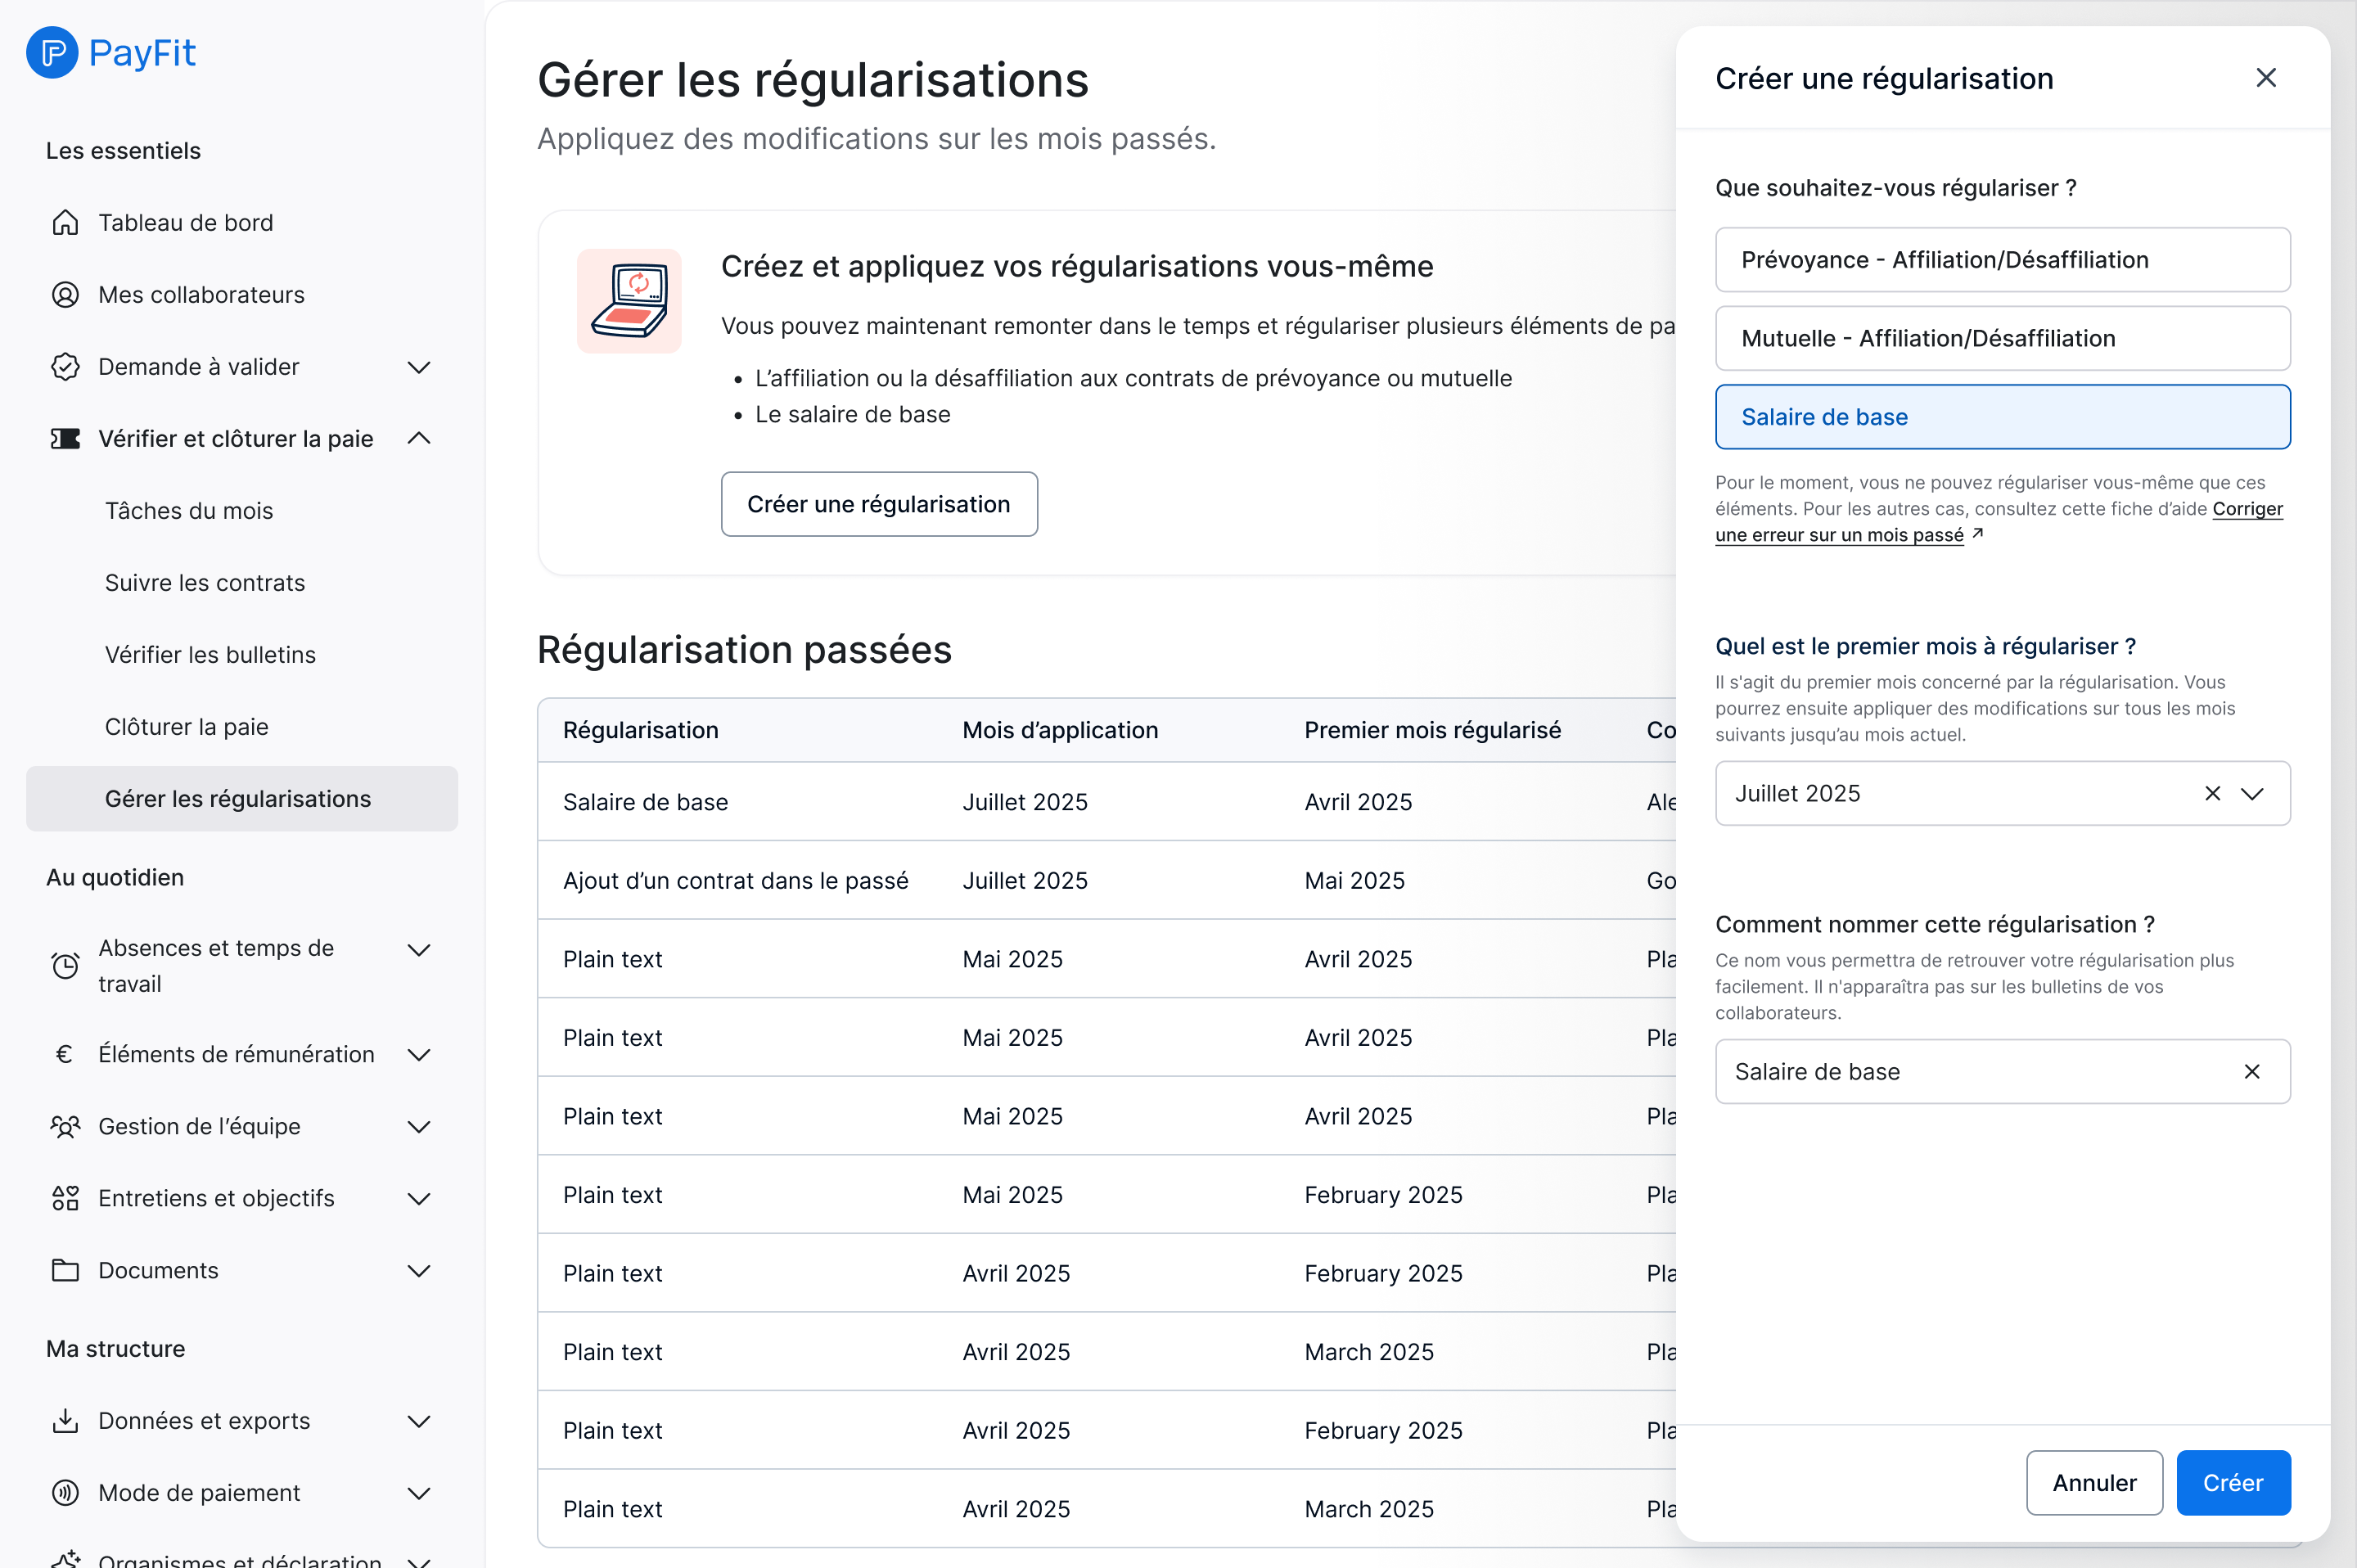Clear the Juillet 2025 month selection
Viewport: 2357px width, 1568px height.
[2212, 793]
